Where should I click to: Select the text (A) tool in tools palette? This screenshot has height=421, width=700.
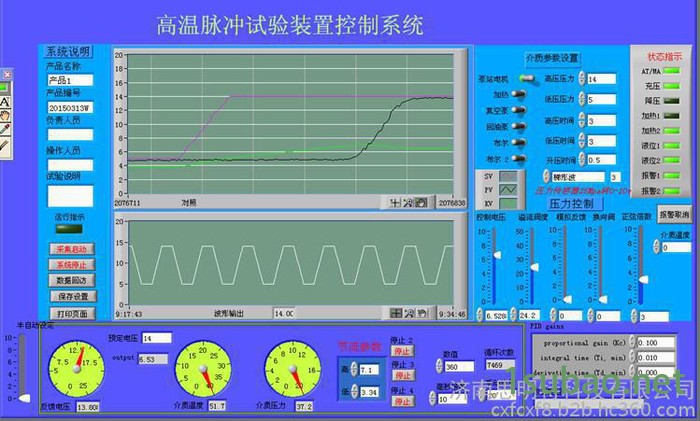[x=5, y=102]
